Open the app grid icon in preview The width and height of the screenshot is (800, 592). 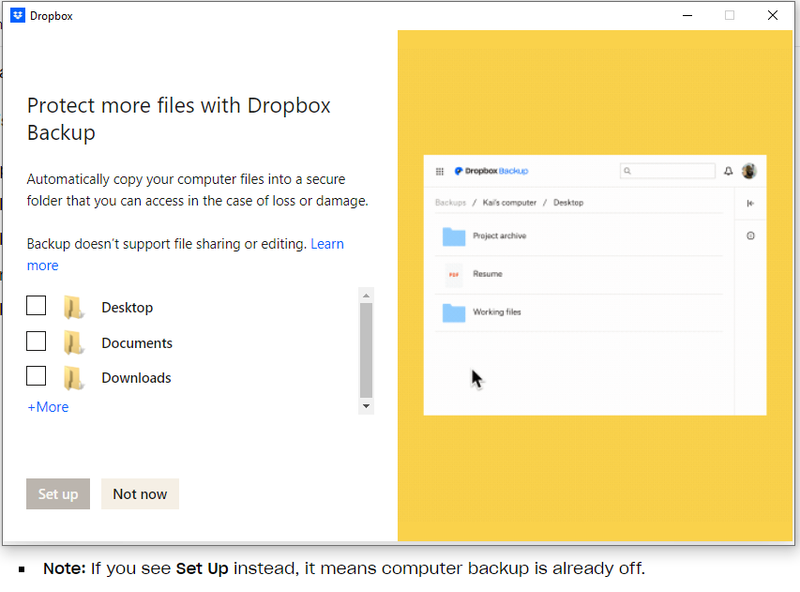pos(440,171)
